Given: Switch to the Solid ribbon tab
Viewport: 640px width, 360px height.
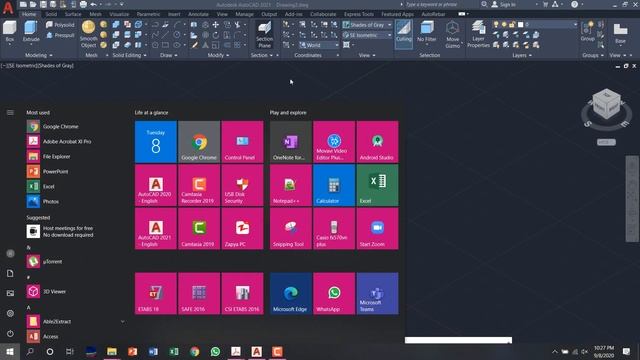Looking at the screenshot, I should (51, 14).
